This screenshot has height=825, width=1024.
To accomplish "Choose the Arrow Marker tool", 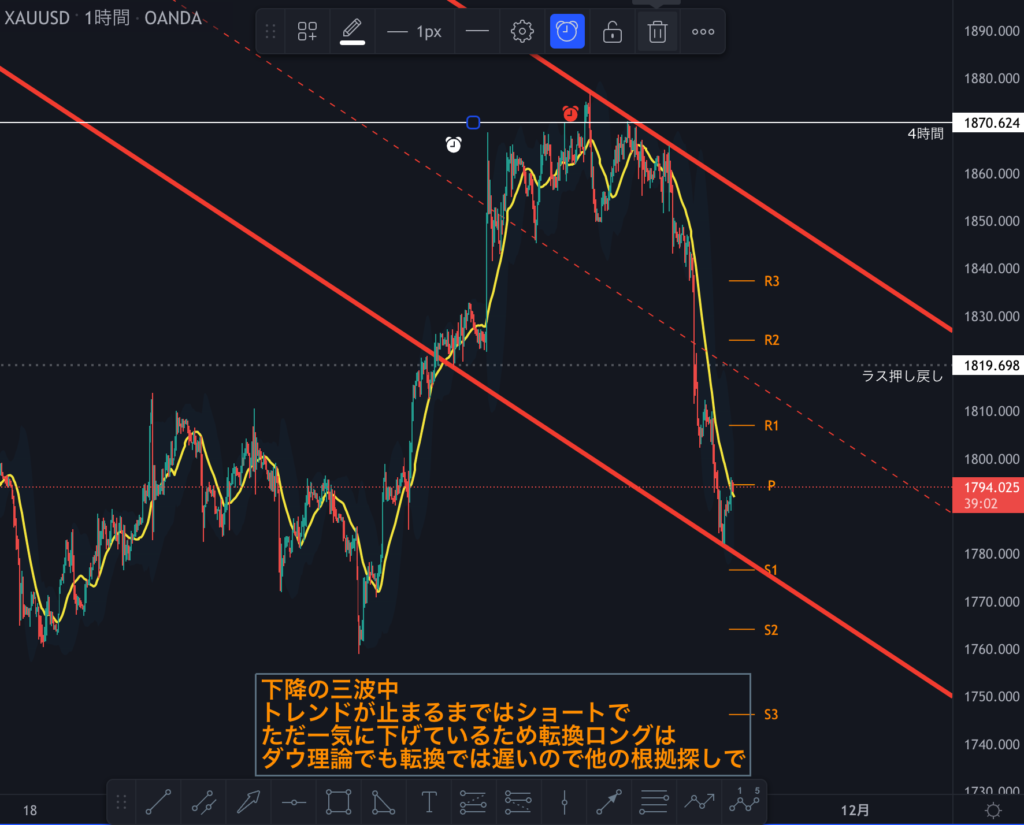I will point(609,802).
